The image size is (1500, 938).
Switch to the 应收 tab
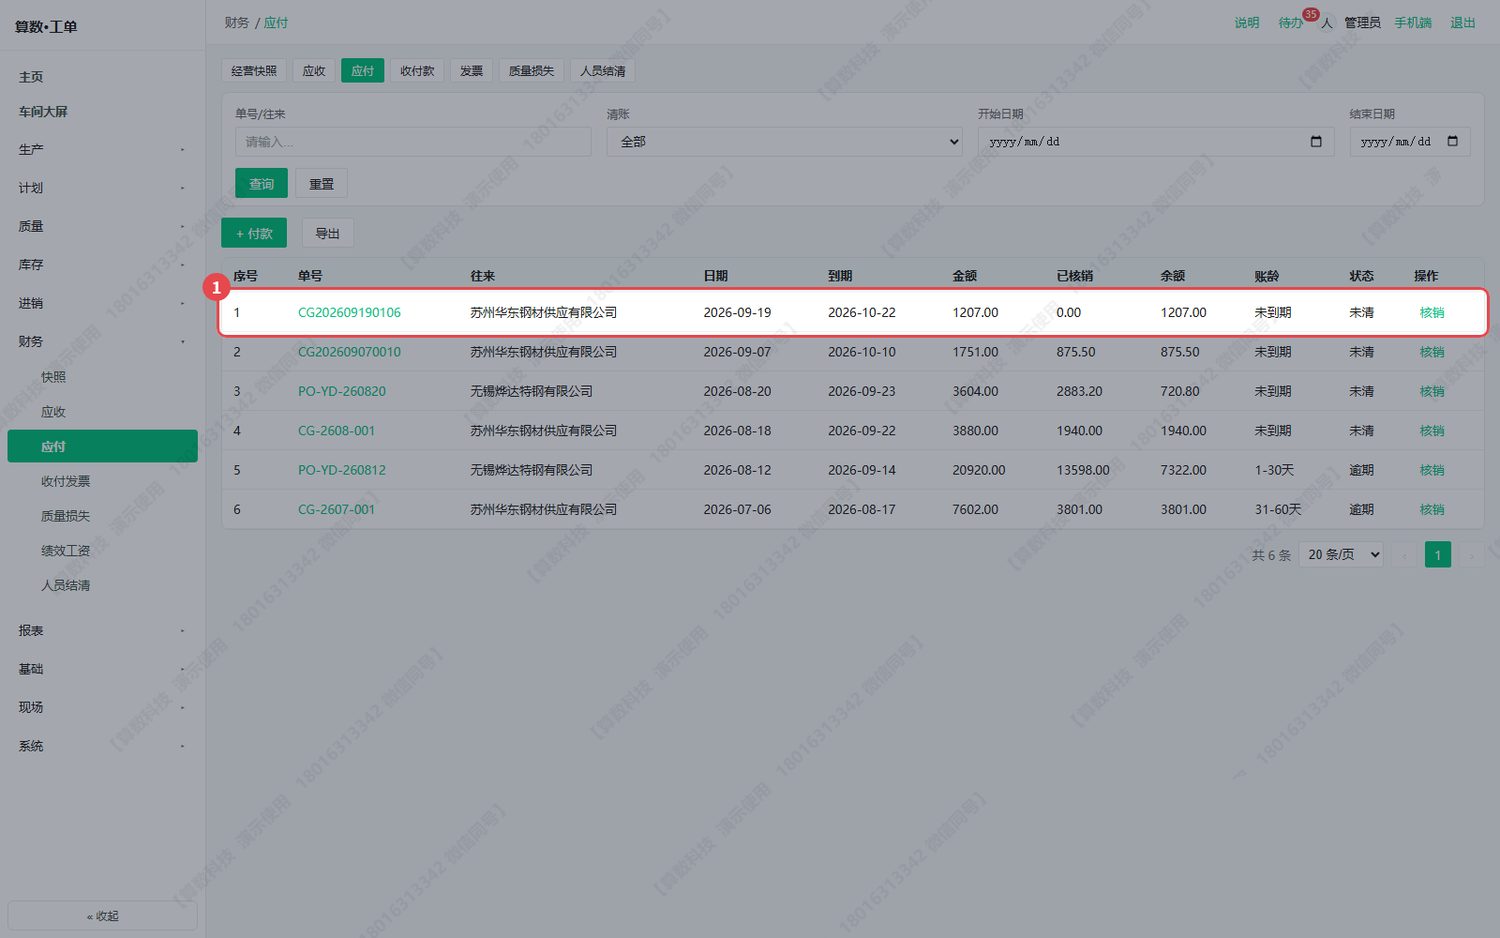[x=314, y=71]
